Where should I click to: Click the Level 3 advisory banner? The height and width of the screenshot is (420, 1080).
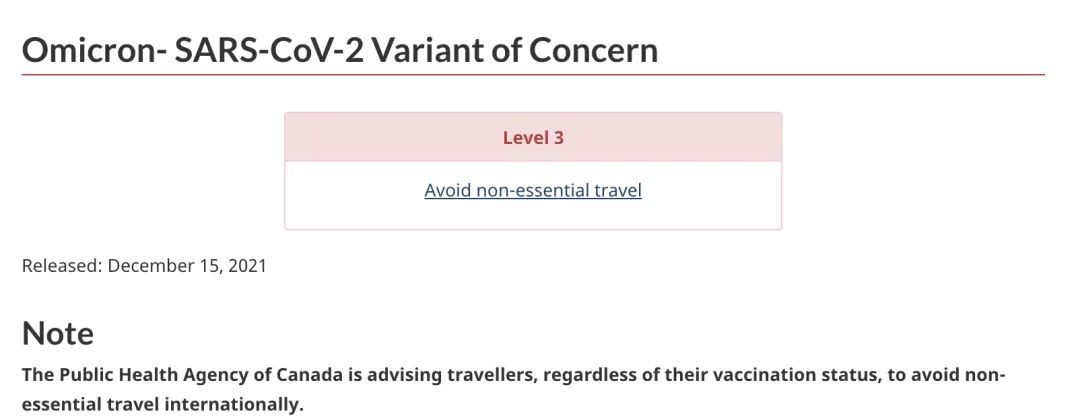click(x=533, y=137)
